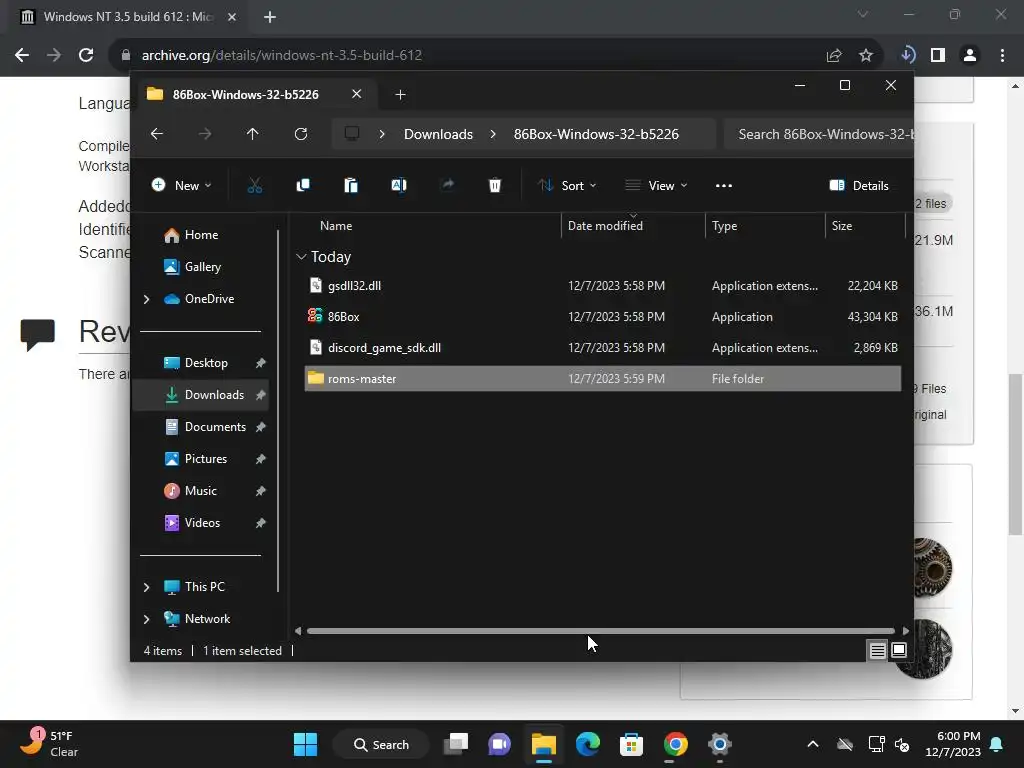Open Chrome side panel icon
The width and height of the screenshot is (1024, 768).
point(938,56)
